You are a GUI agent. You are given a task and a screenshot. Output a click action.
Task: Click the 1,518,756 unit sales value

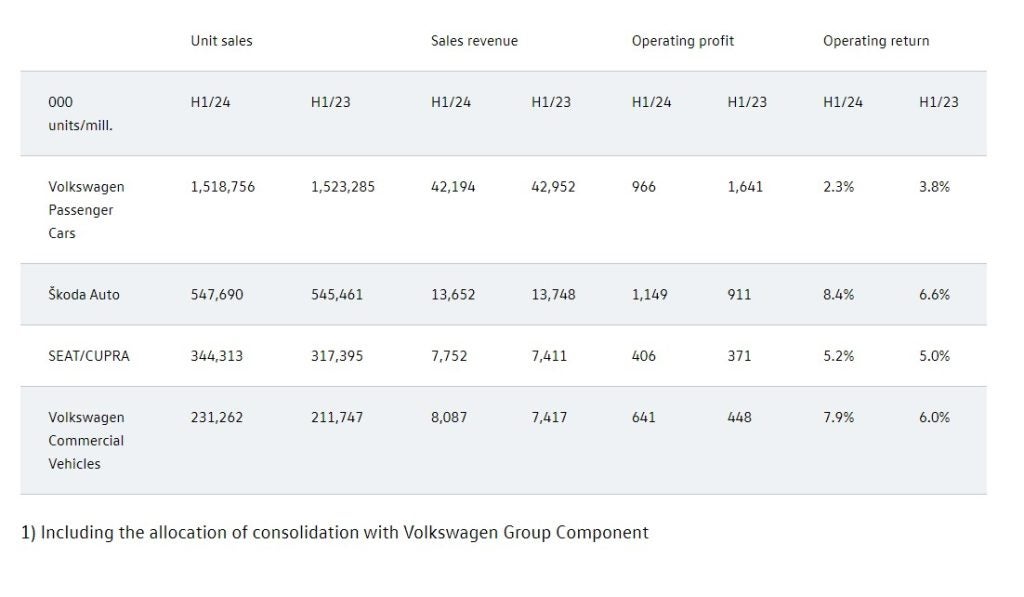[222, 187]
